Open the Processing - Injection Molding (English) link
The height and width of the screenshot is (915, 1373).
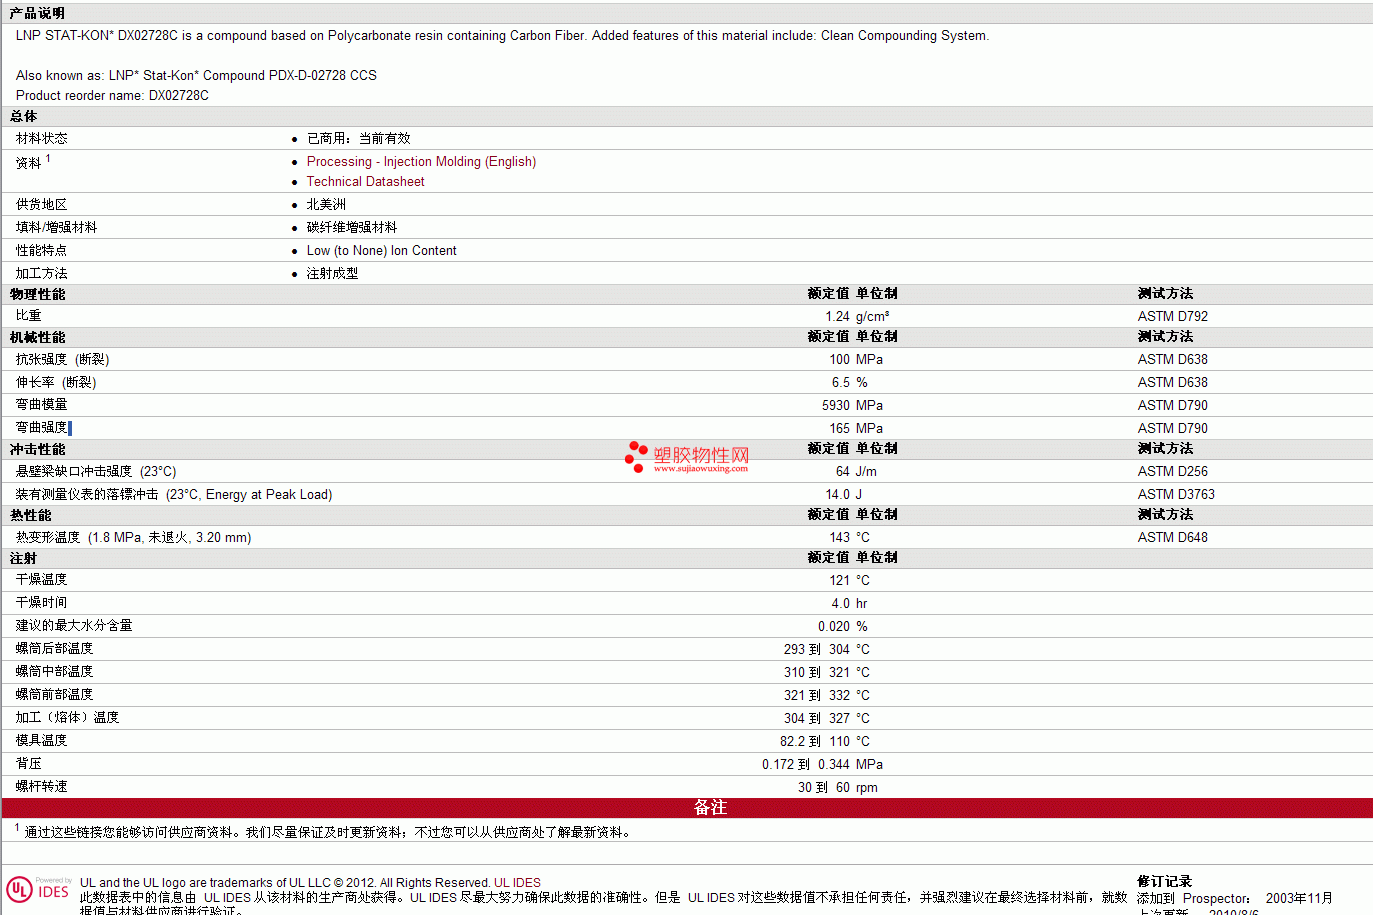[x=421, y=162]
